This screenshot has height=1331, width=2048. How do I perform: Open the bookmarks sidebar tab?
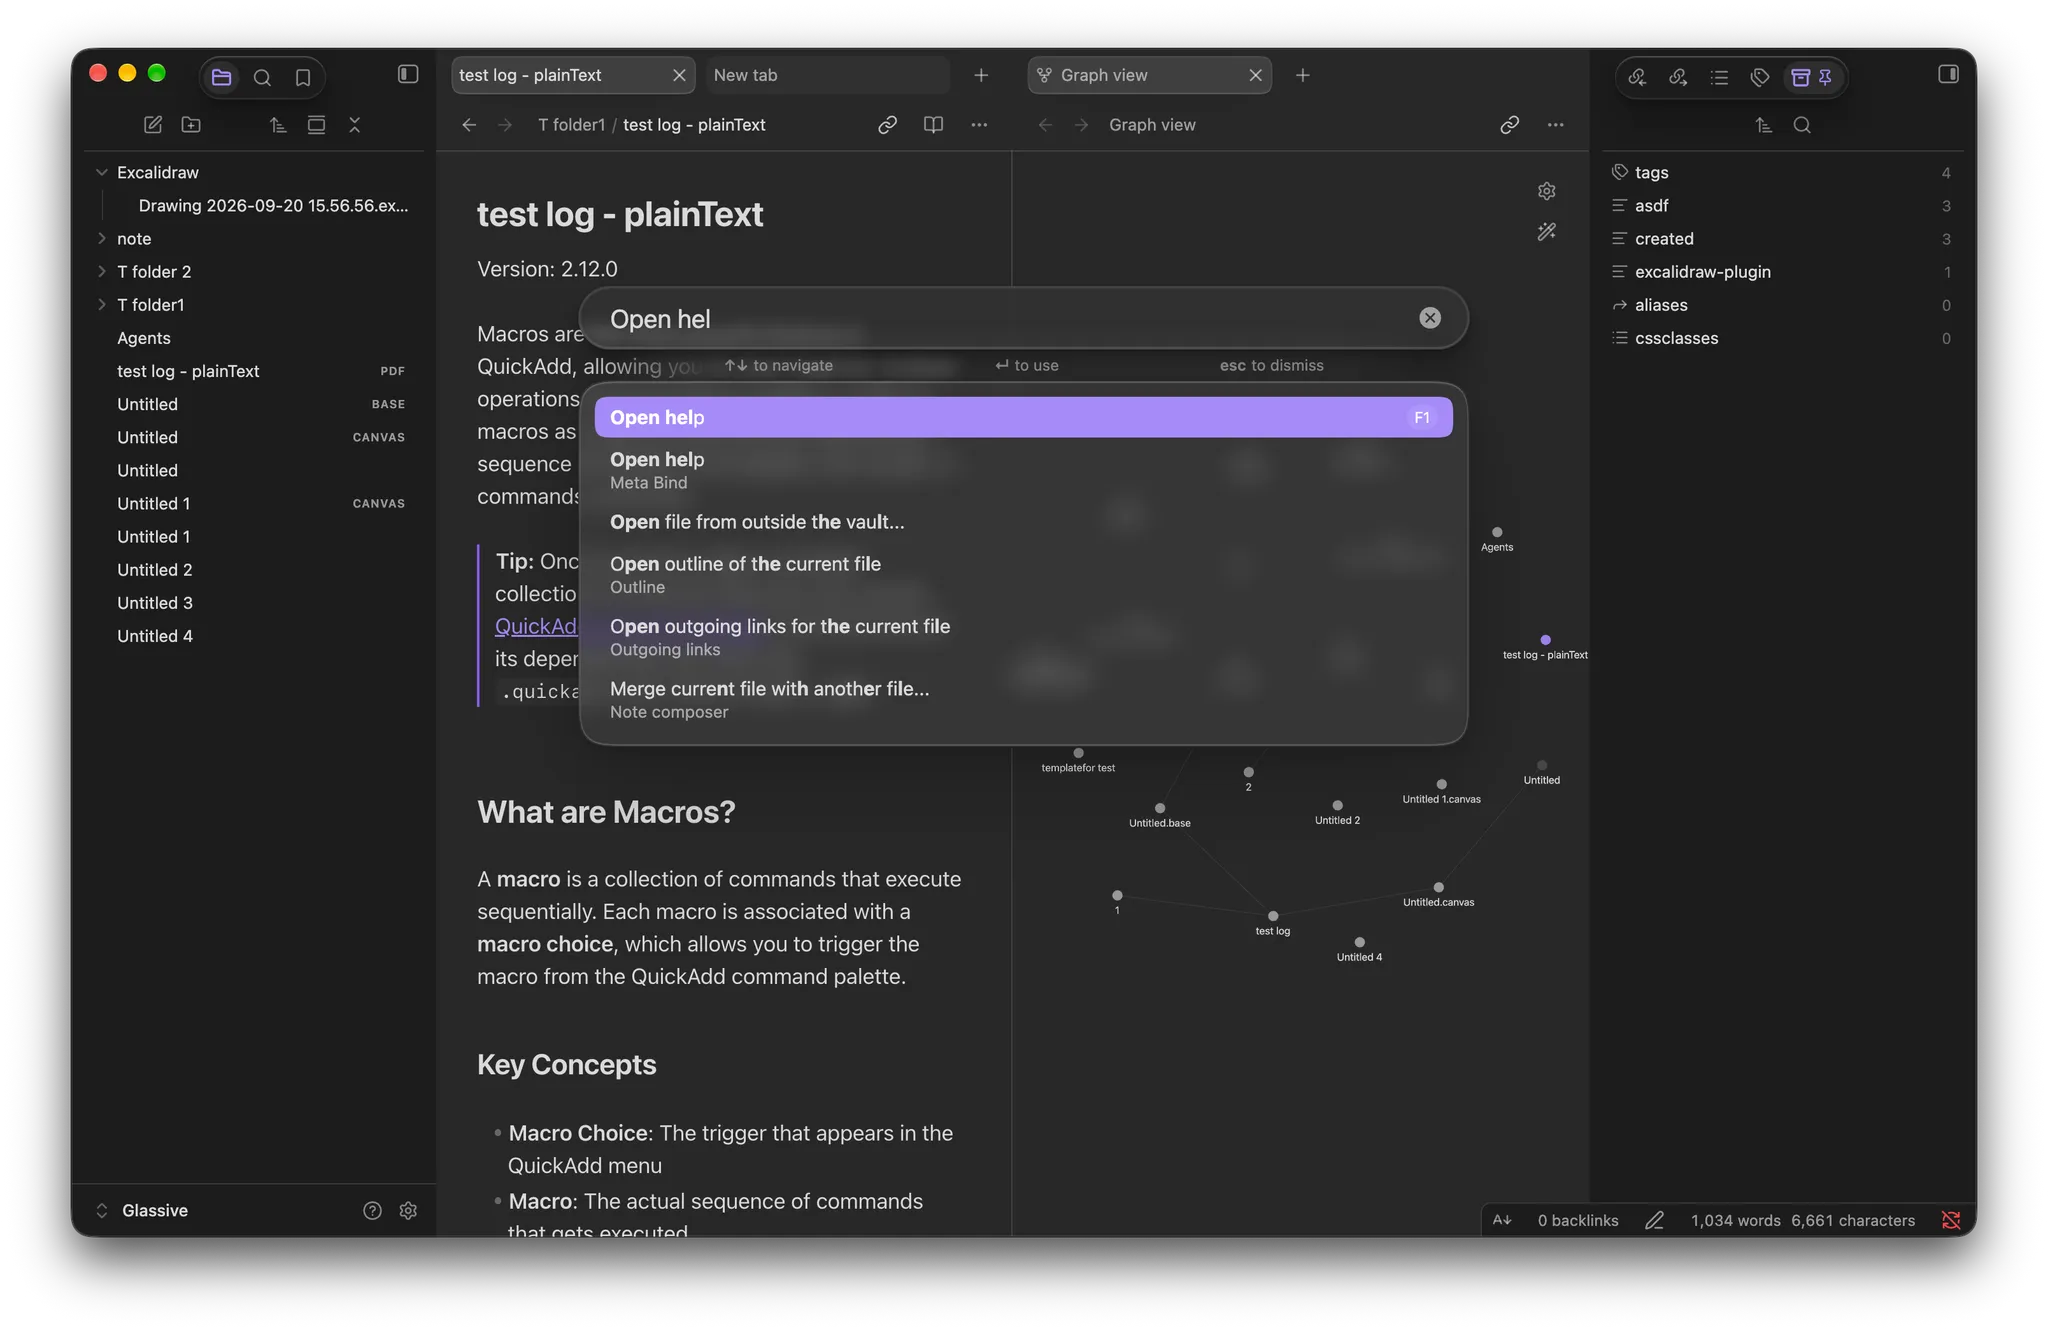click(303, 77)
